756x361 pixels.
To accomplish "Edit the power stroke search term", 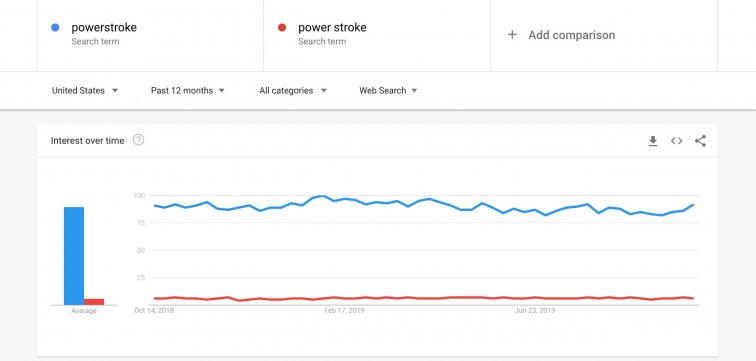I will (332, 27).
